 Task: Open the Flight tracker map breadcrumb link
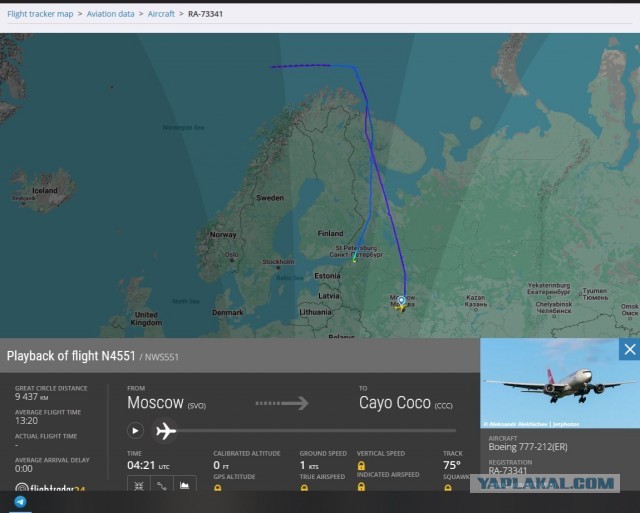coord(40,14)
